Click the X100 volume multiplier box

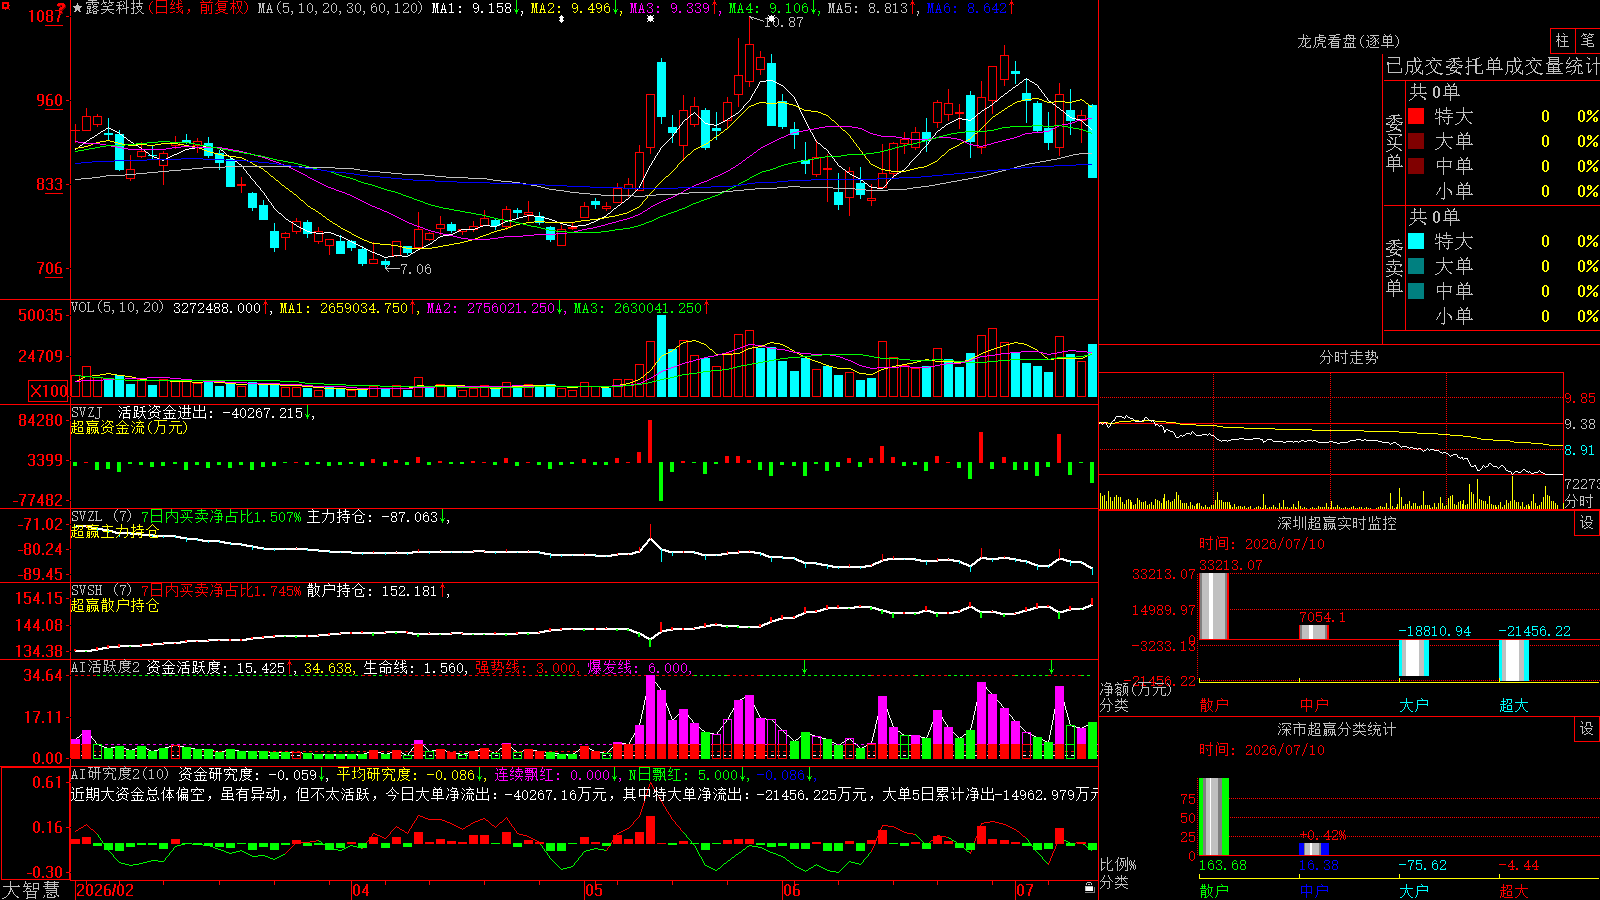pyautogui.click(x=49, y=391)
